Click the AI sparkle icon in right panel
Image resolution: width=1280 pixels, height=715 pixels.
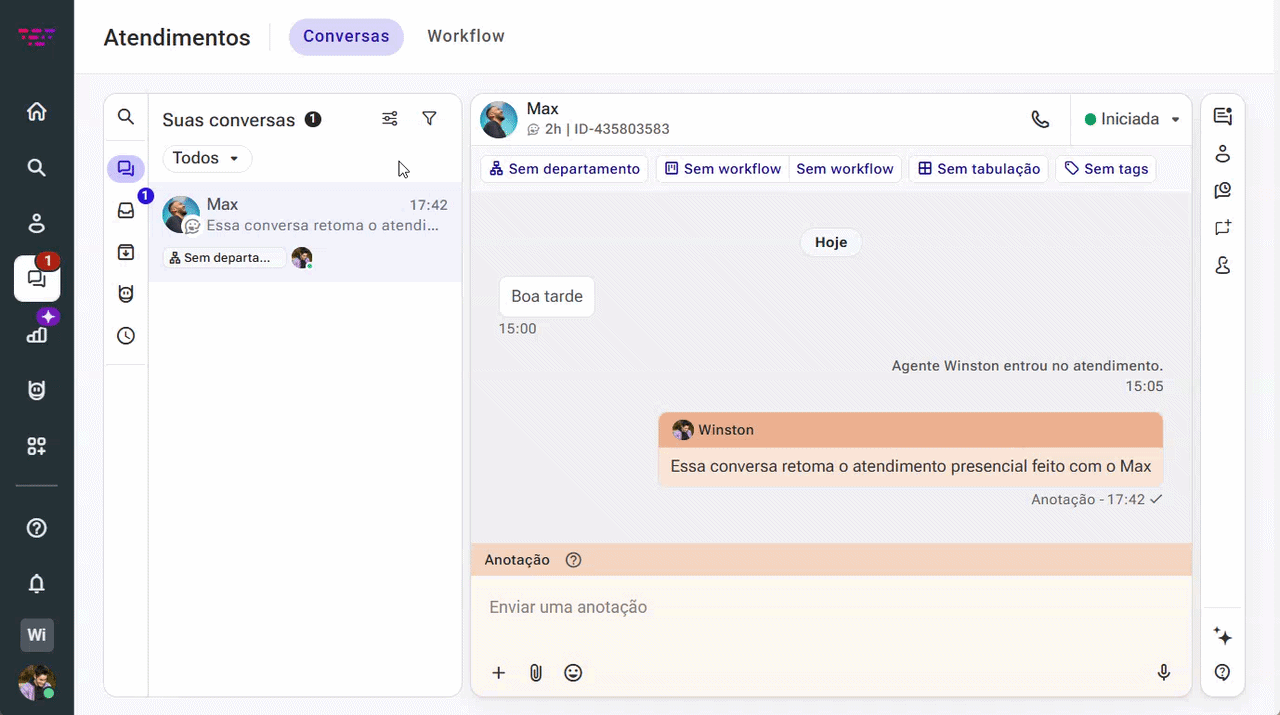pos(1222,636)
